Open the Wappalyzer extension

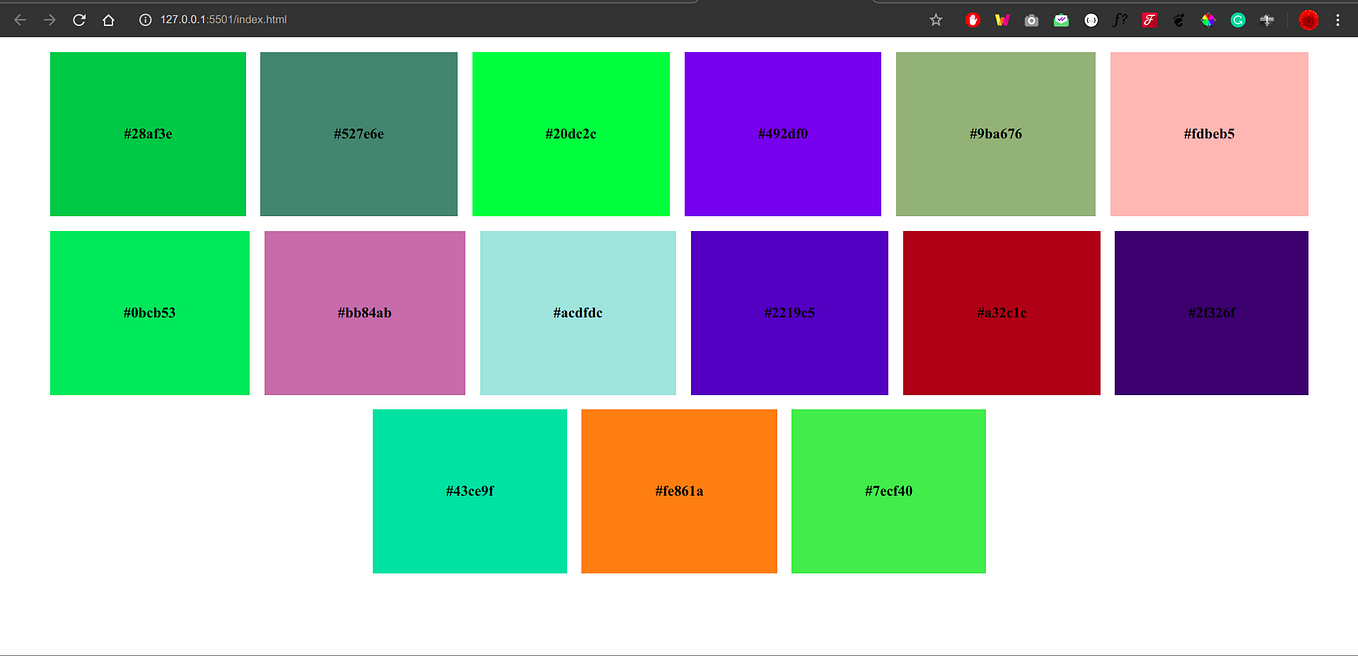tap(1002, 19)
